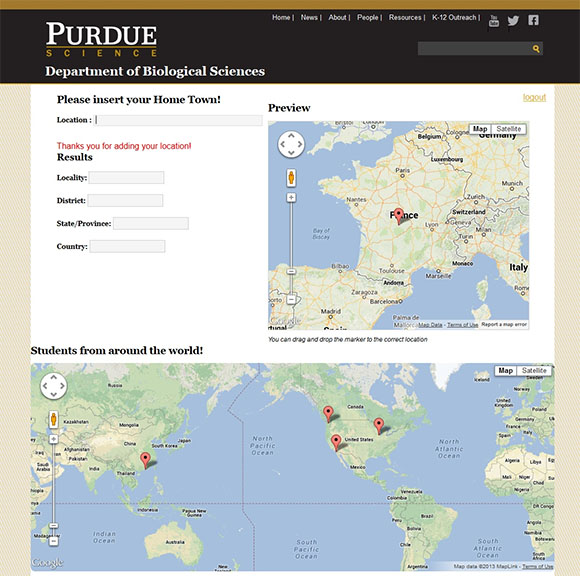Viewport: 580px width, 576px height.
Task: Zoom out using minus on Preview map
Action: point(291,299)
